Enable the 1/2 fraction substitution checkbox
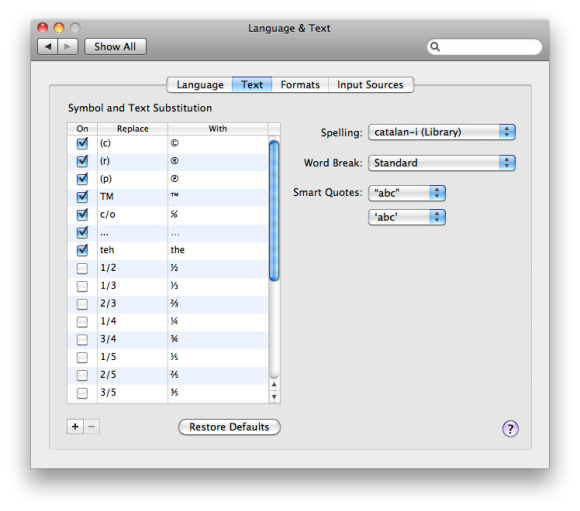 click(82, 268)
